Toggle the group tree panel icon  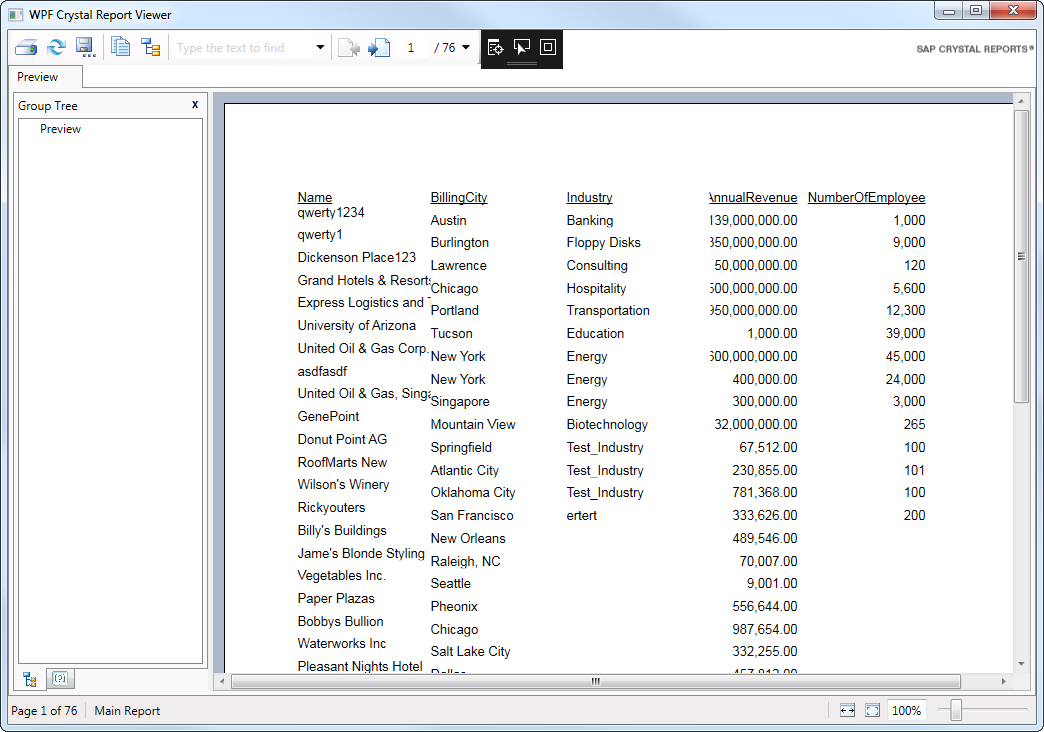(150, 46)
